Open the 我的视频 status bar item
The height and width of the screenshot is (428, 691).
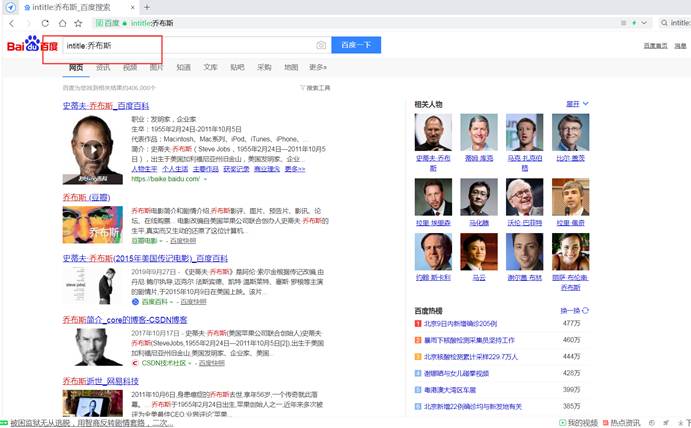pos(578,423)
